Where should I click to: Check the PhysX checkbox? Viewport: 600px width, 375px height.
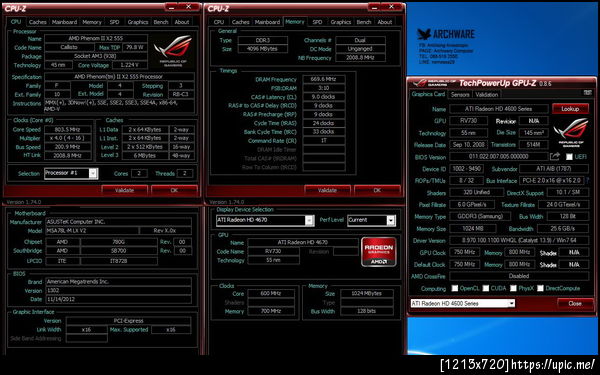coord(513,288)
